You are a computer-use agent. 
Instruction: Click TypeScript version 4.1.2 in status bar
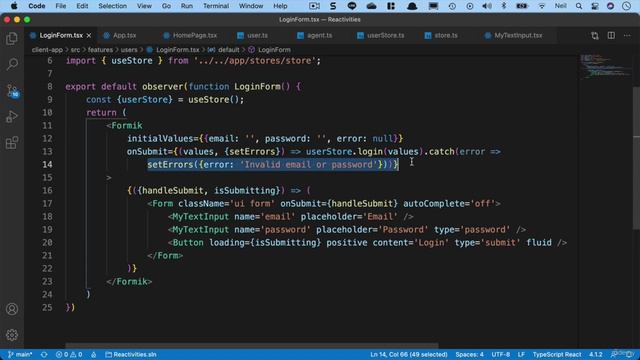(x=596, y=354)
